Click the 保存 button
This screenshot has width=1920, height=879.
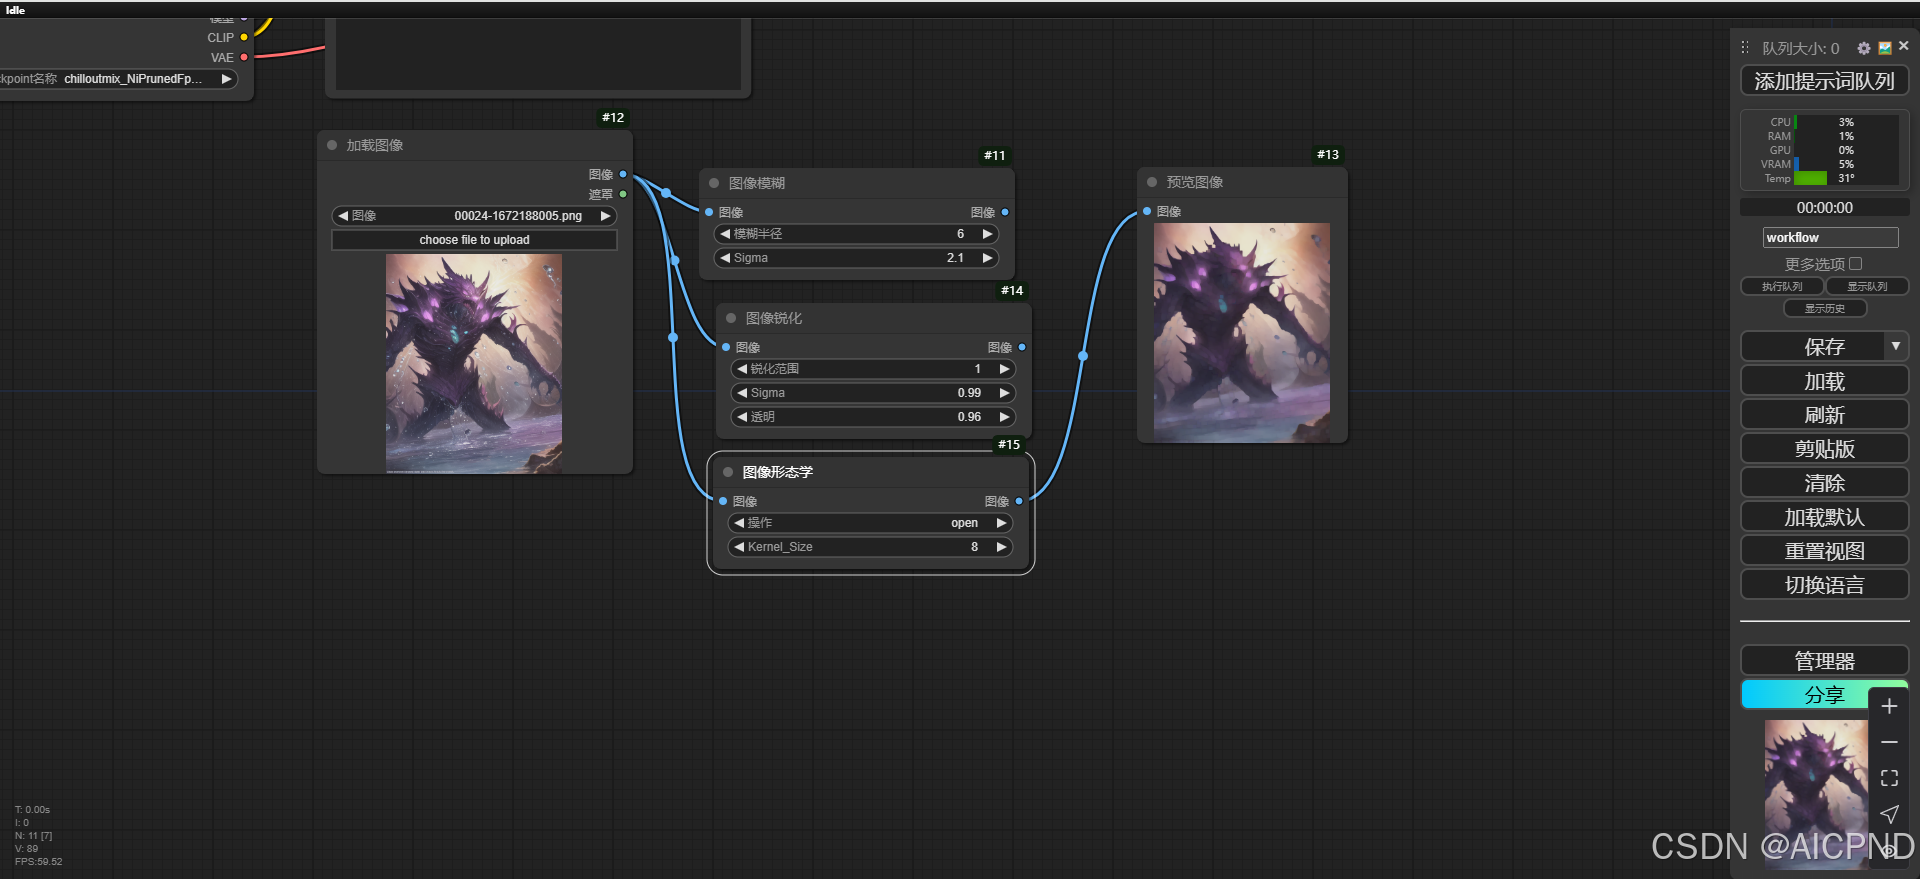1814,346
